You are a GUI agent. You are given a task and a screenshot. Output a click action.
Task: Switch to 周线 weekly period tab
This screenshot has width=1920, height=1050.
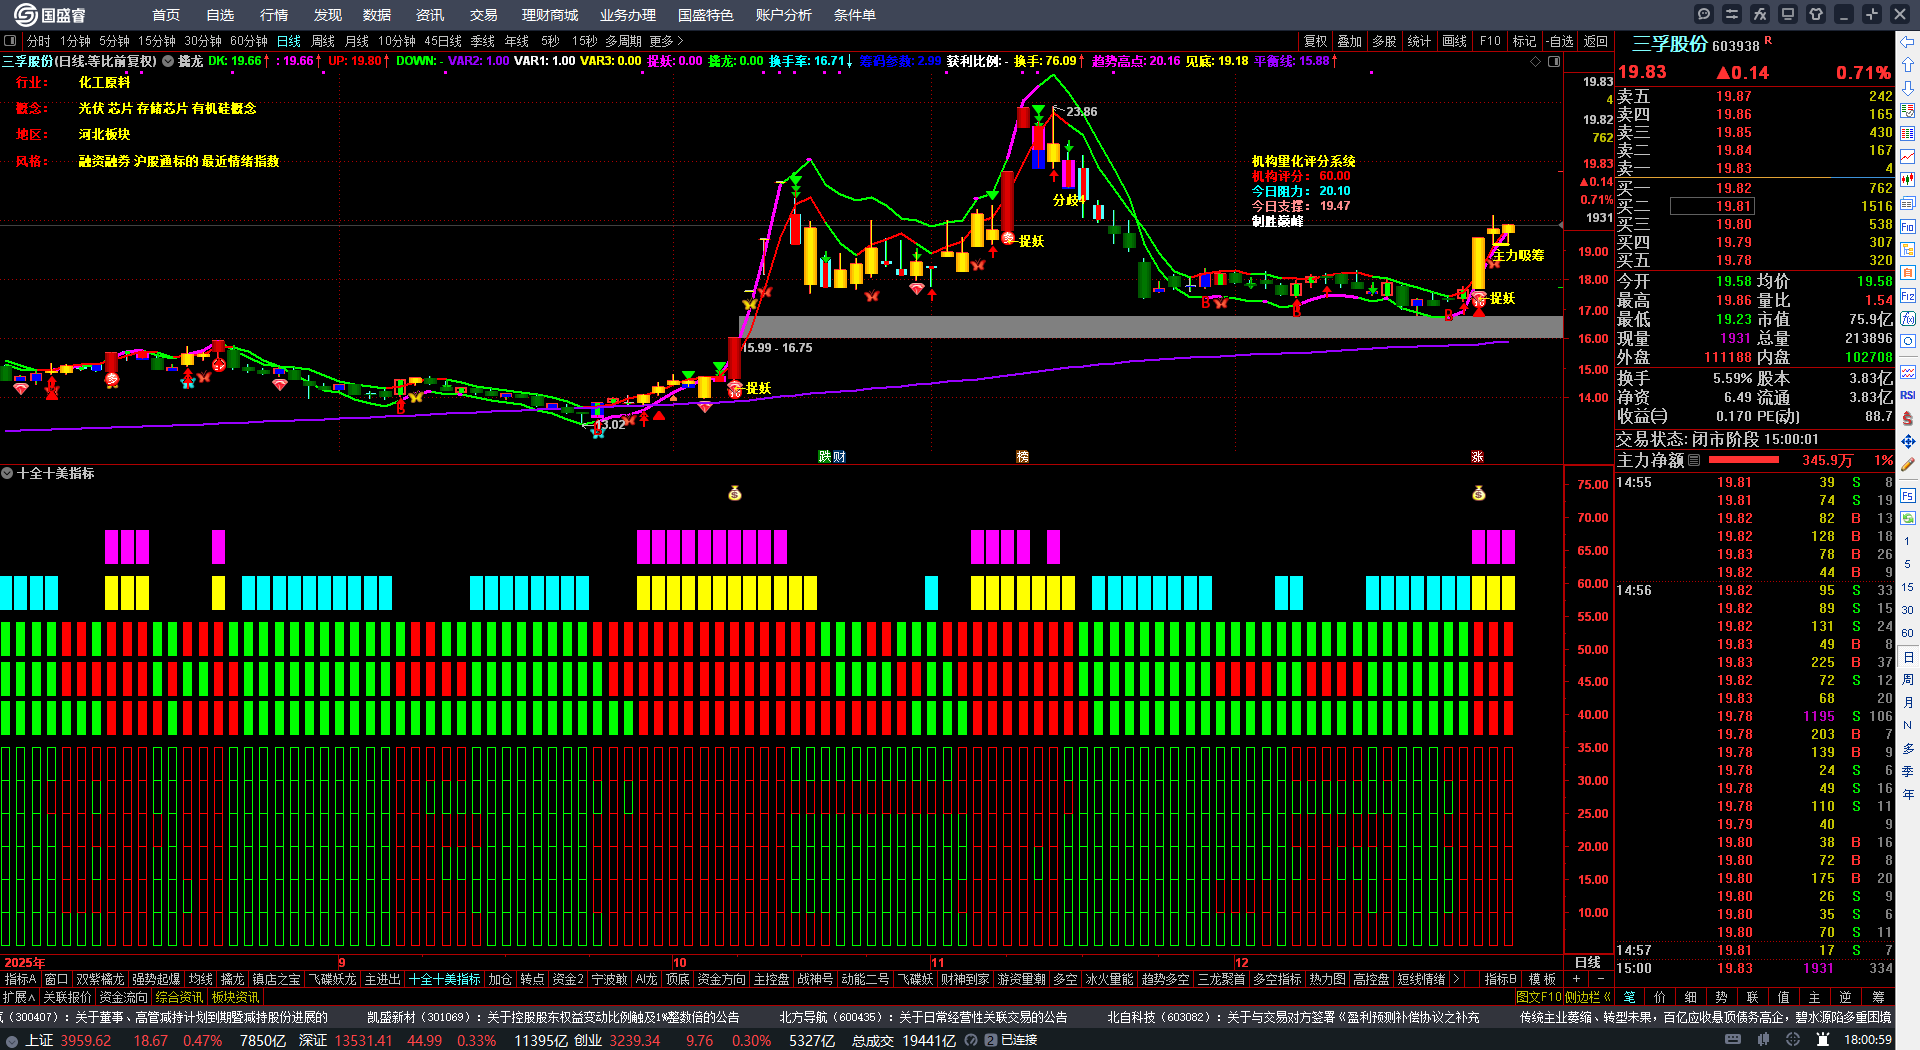323,41
